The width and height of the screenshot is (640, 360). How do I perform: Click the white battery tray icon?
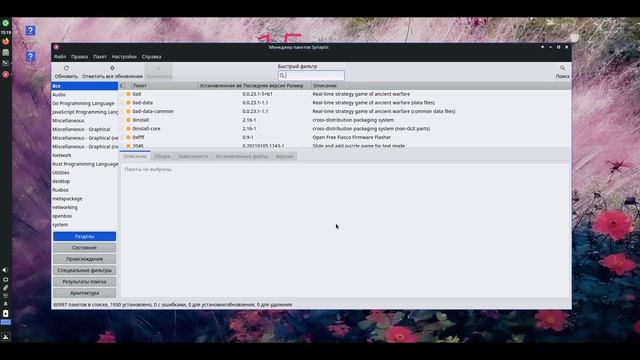click(5, 313)
